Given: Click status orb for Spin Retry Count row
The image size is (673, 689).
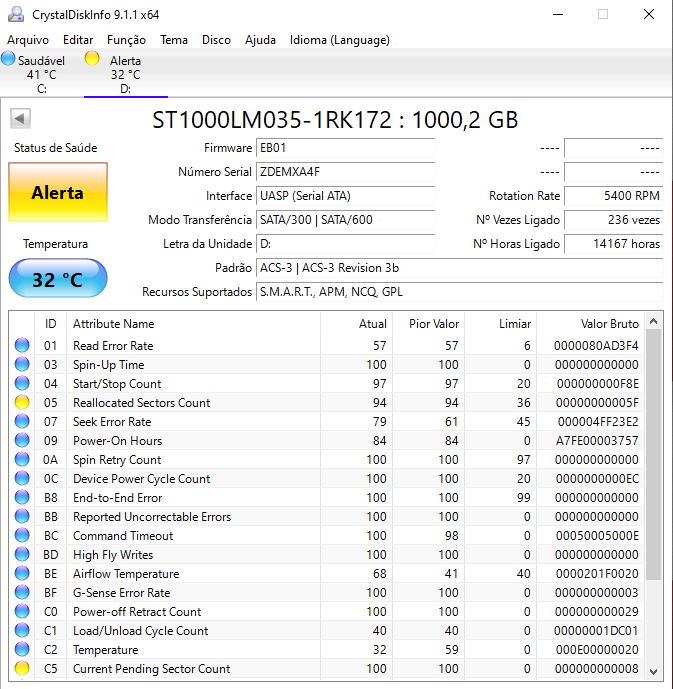Looking at the screenshot, I should [x=22, y=459].
